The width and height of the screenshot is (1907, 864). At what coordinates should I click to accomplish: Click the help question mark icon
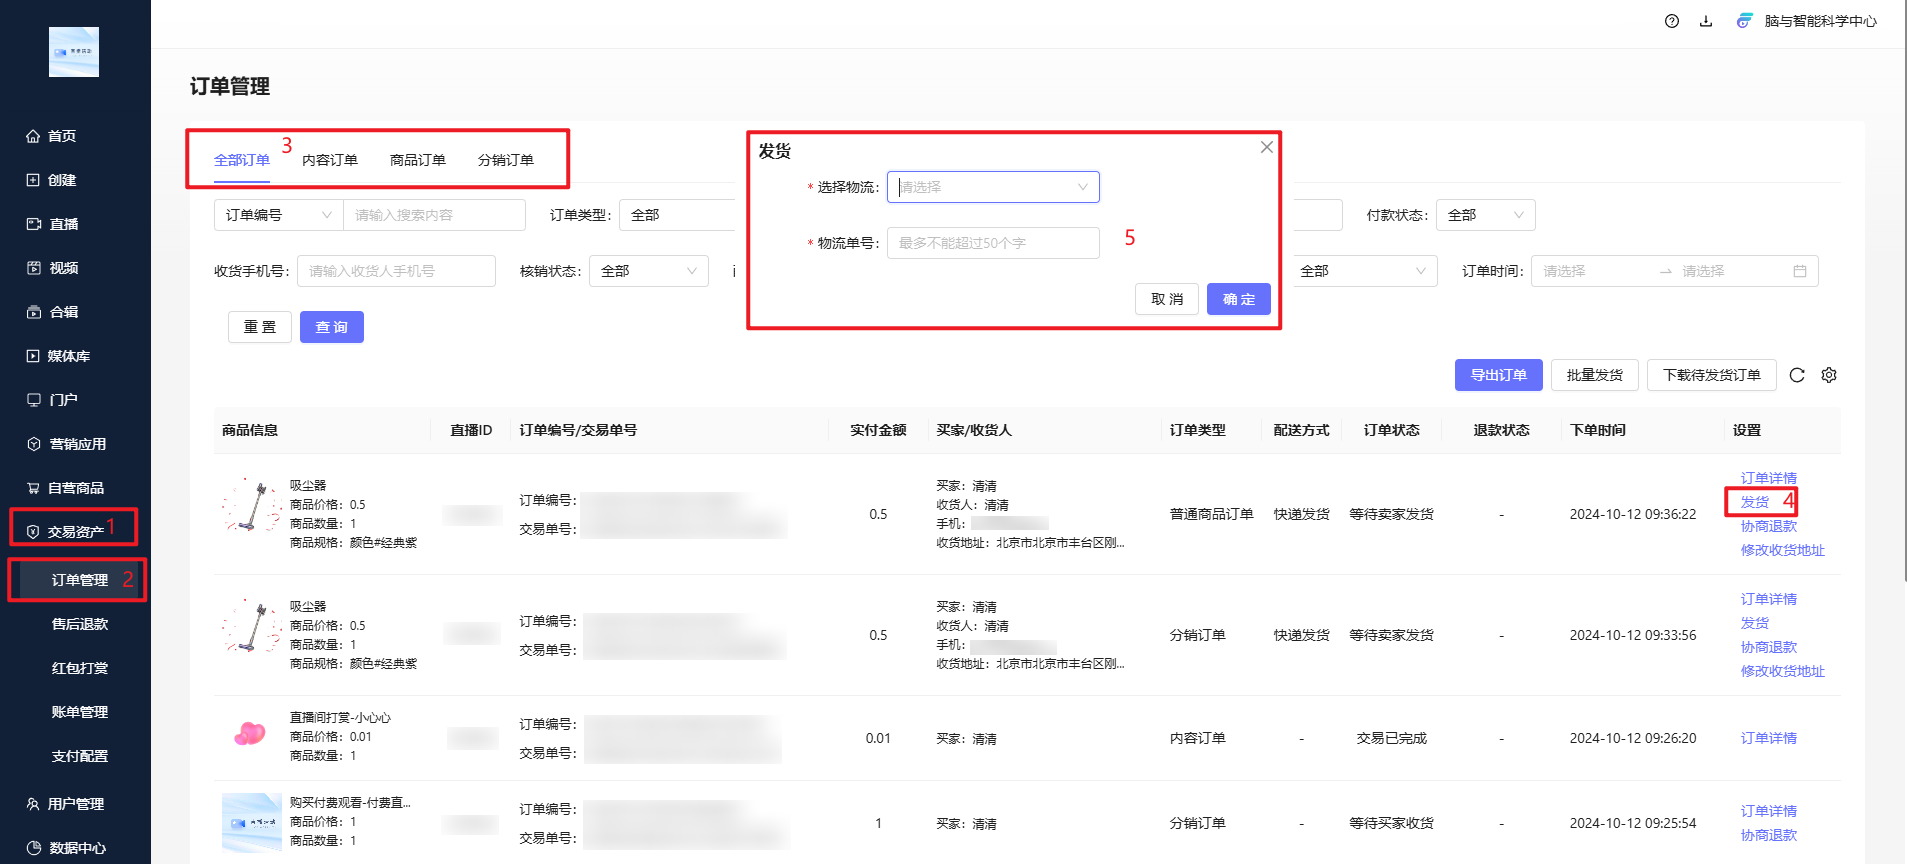[x=1671, y=21]
